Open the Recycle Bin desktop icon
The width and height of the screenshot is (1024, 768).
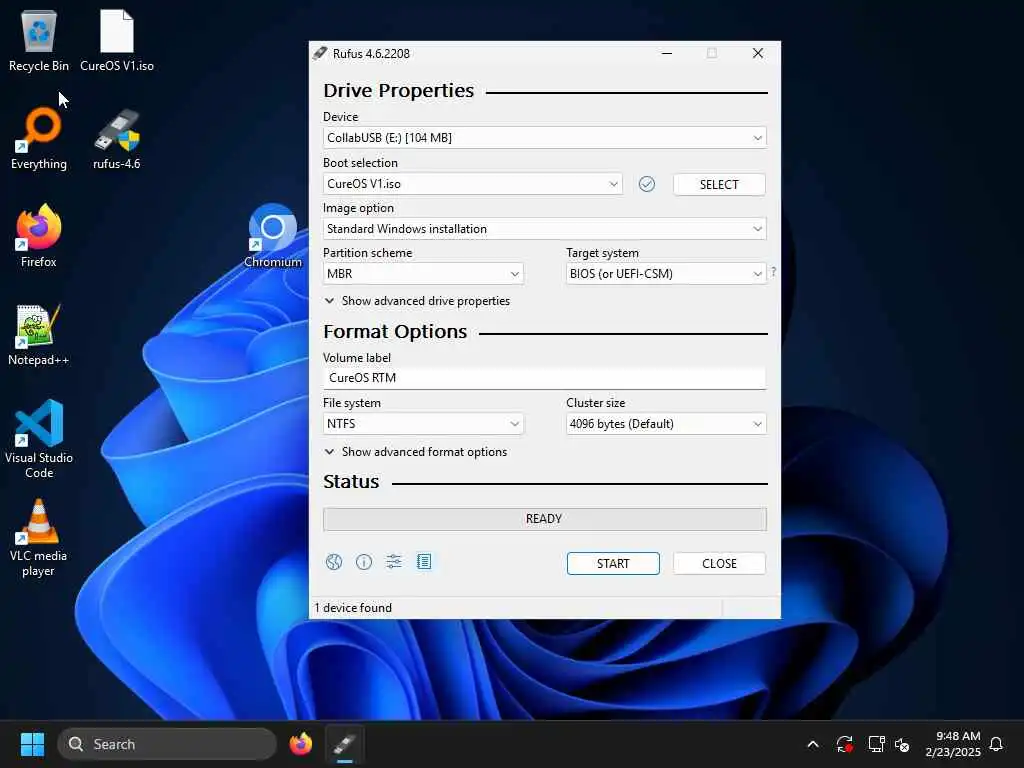(39, 40)
